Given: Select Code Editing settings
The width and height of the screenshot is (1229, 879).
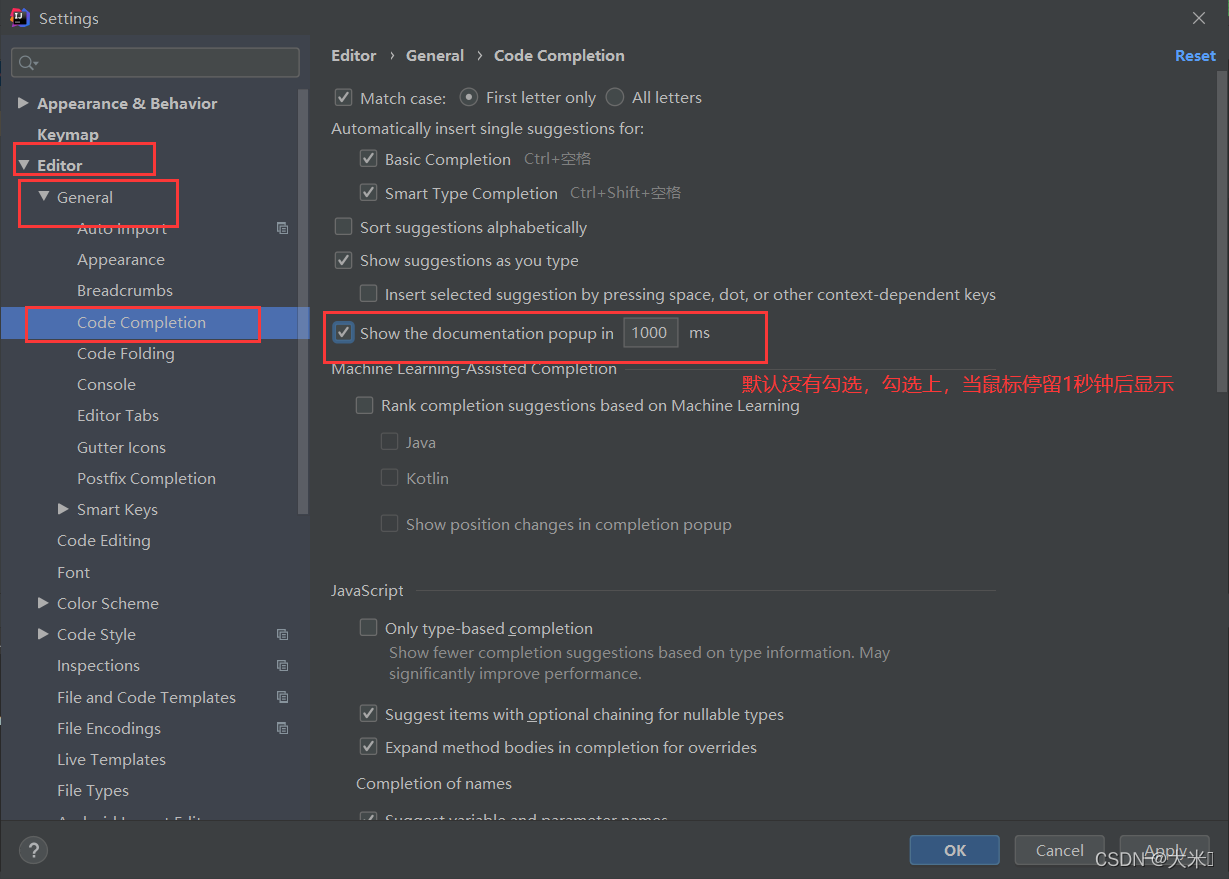Looking at the screenshot, I should coord(104,540).
